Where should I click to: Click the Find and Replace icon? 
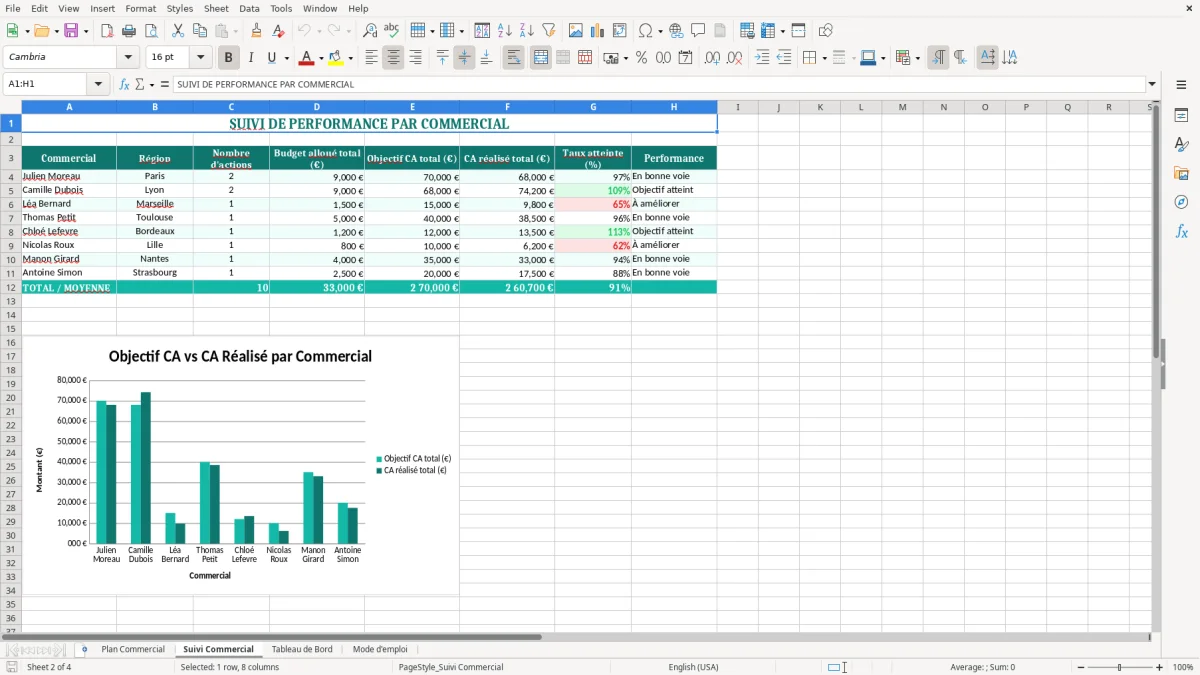click(370, 31)
